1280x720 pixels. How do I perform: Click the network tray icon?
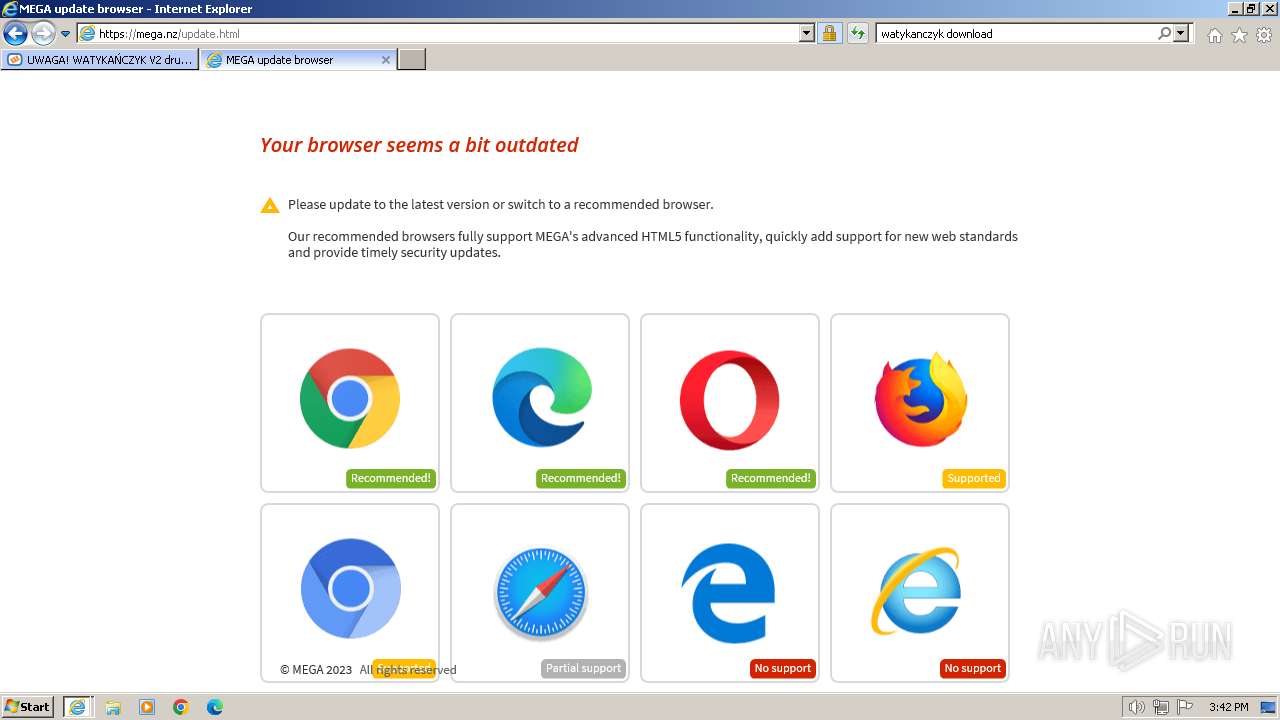[x=1161, y=707]
